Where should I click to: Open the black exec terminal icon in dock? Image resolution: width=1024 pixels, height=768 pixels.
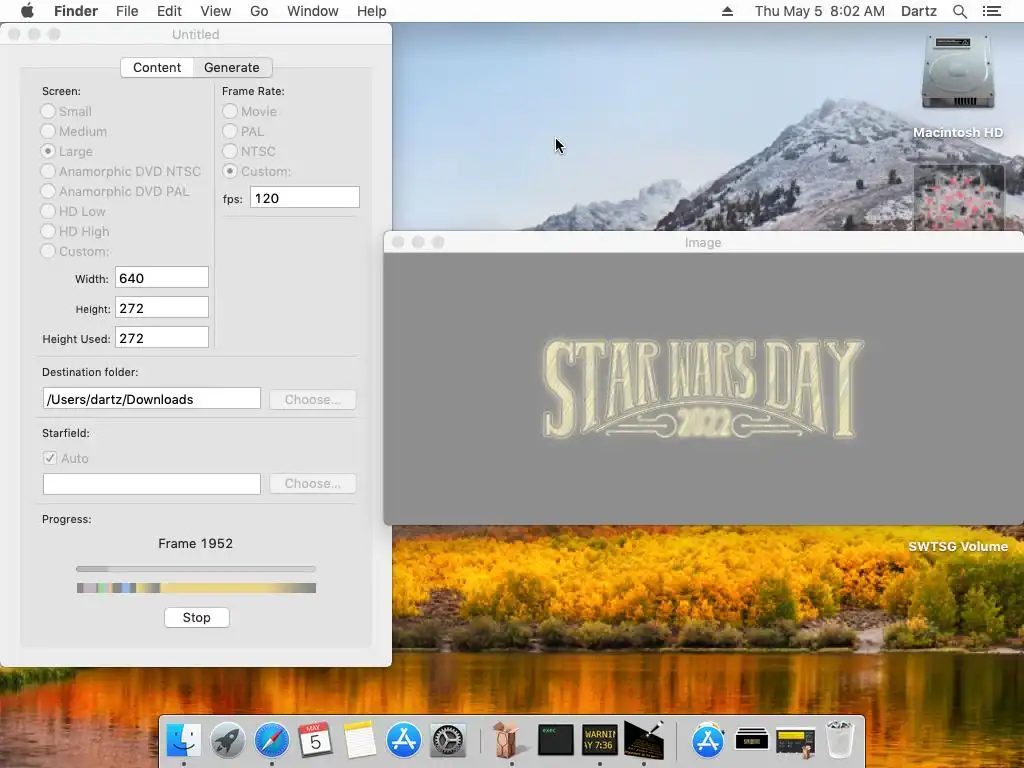(x=556, y=740)
